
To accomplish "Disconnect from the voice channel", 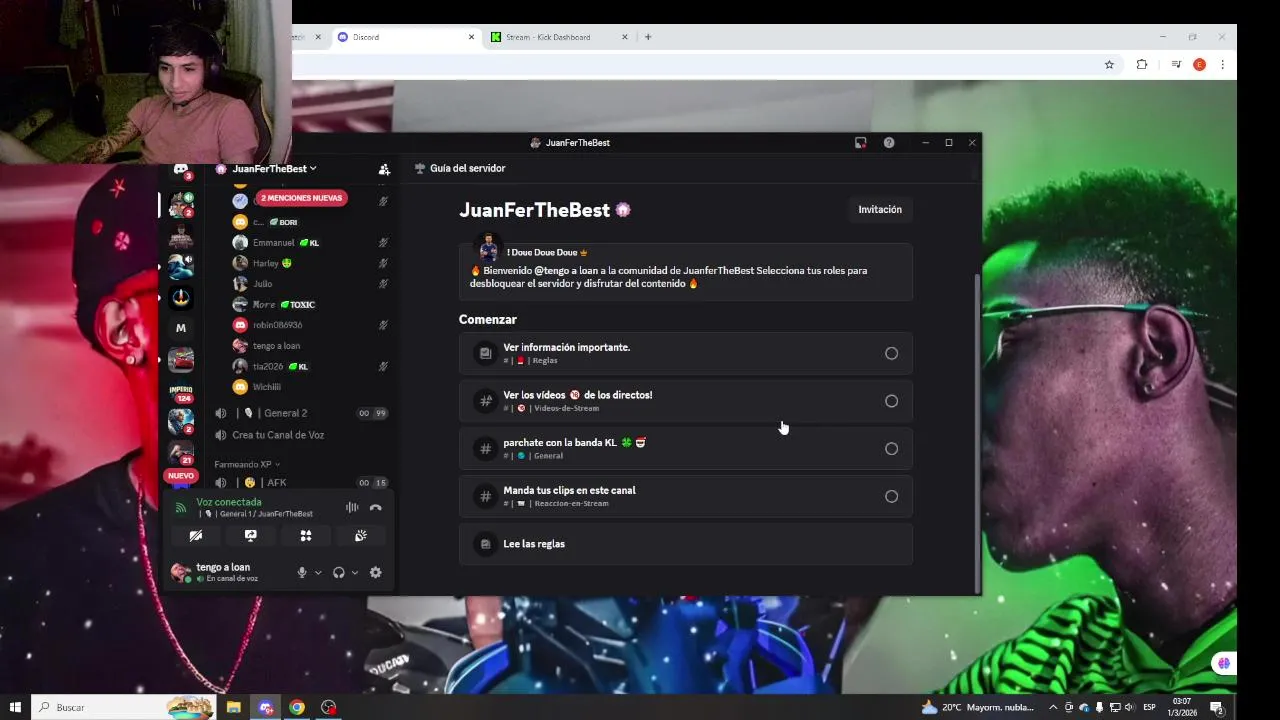I will click(375, 508).
